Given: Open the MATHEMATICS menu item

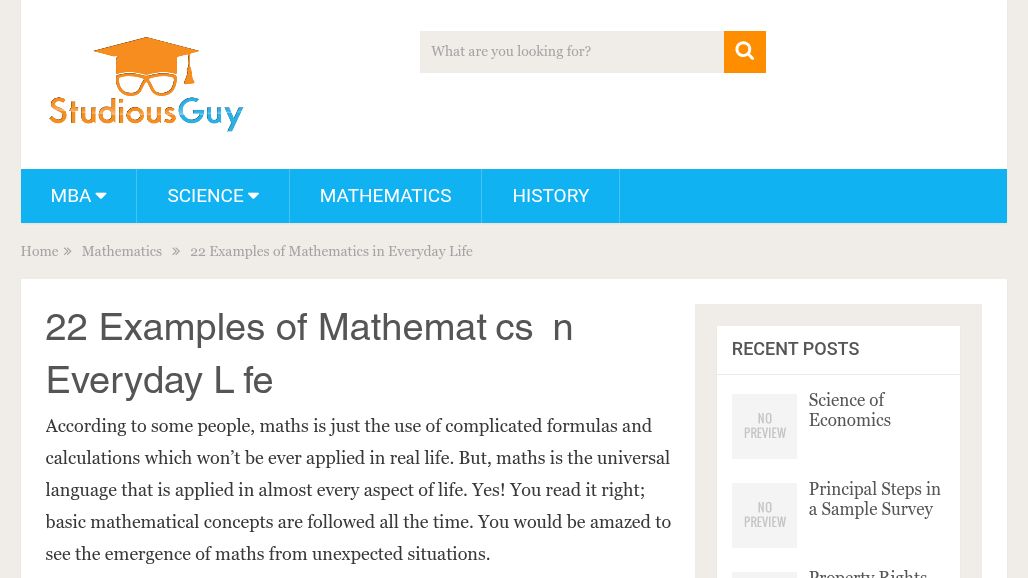Looking at the screenshot, I should (385, 196).
